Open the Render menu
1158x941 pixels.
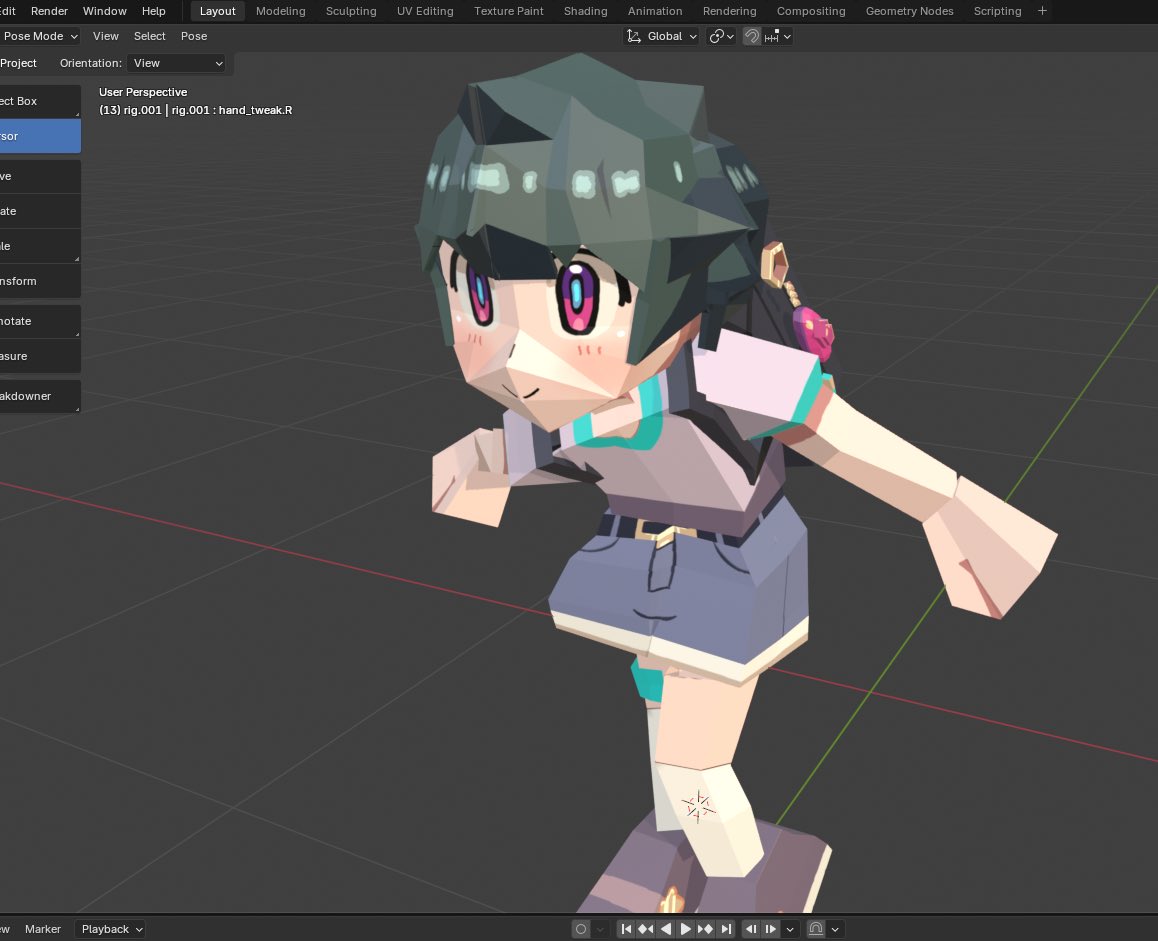click(x=49, y=11)
